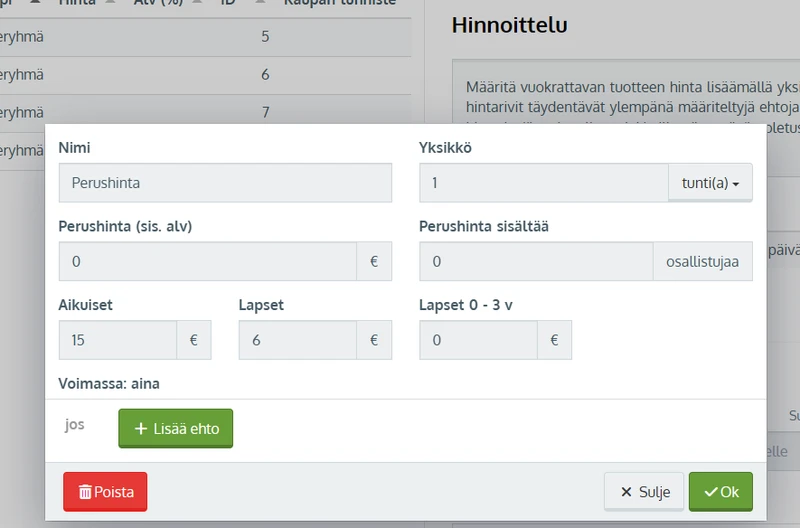Click the jos condition label
The width and height of the screenshot is (800, 528).
(x=74, y=424)
